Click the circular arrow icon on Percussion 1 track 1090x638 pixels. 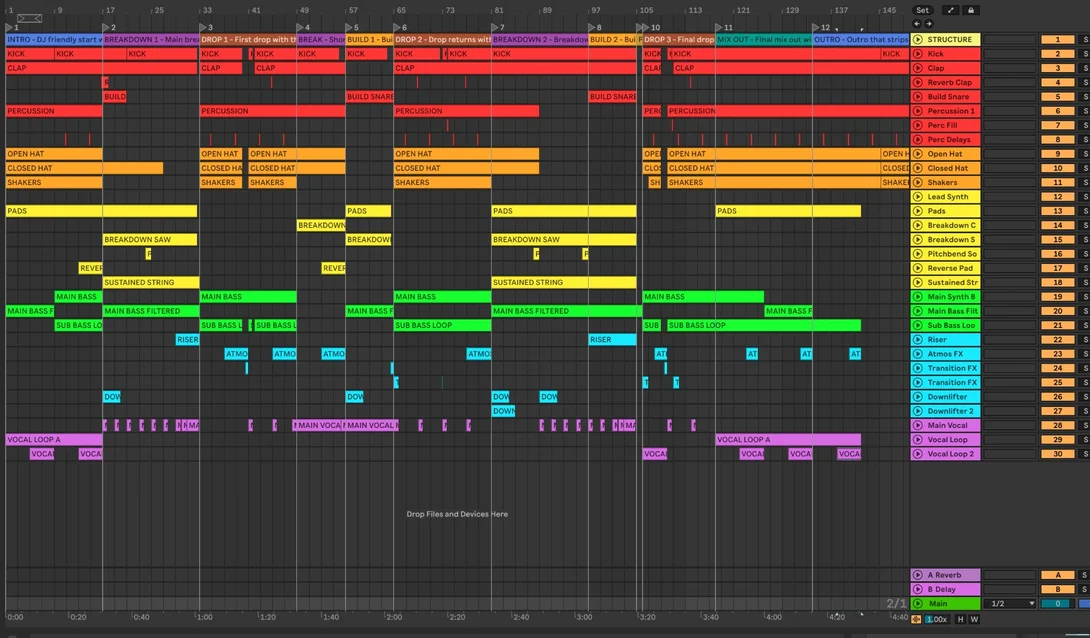point(918,111)
